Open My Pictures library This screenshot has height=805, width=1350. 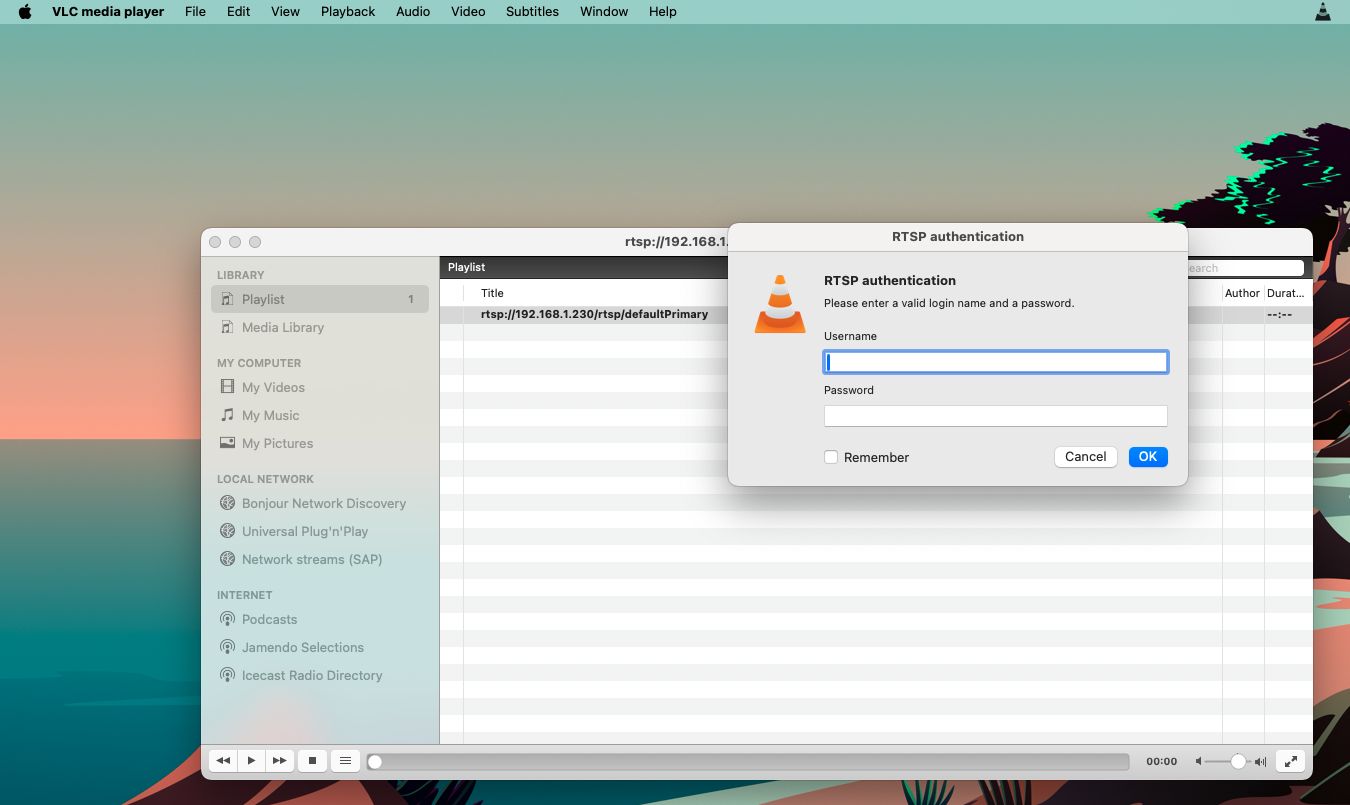point(277,443)
